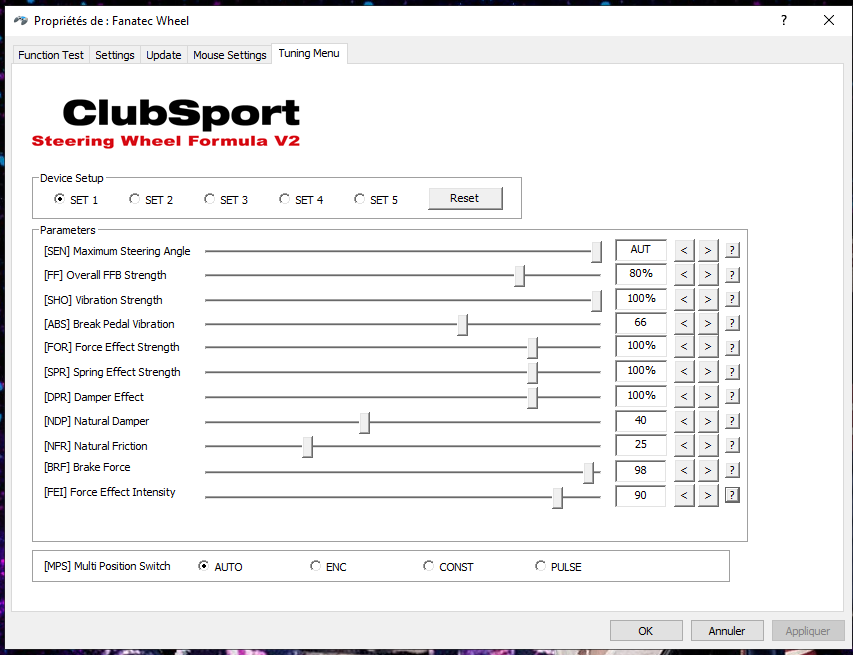Viewport: 853px width, 655px height.
Task: Open help for Brake Force
Action: click(732, 470)
